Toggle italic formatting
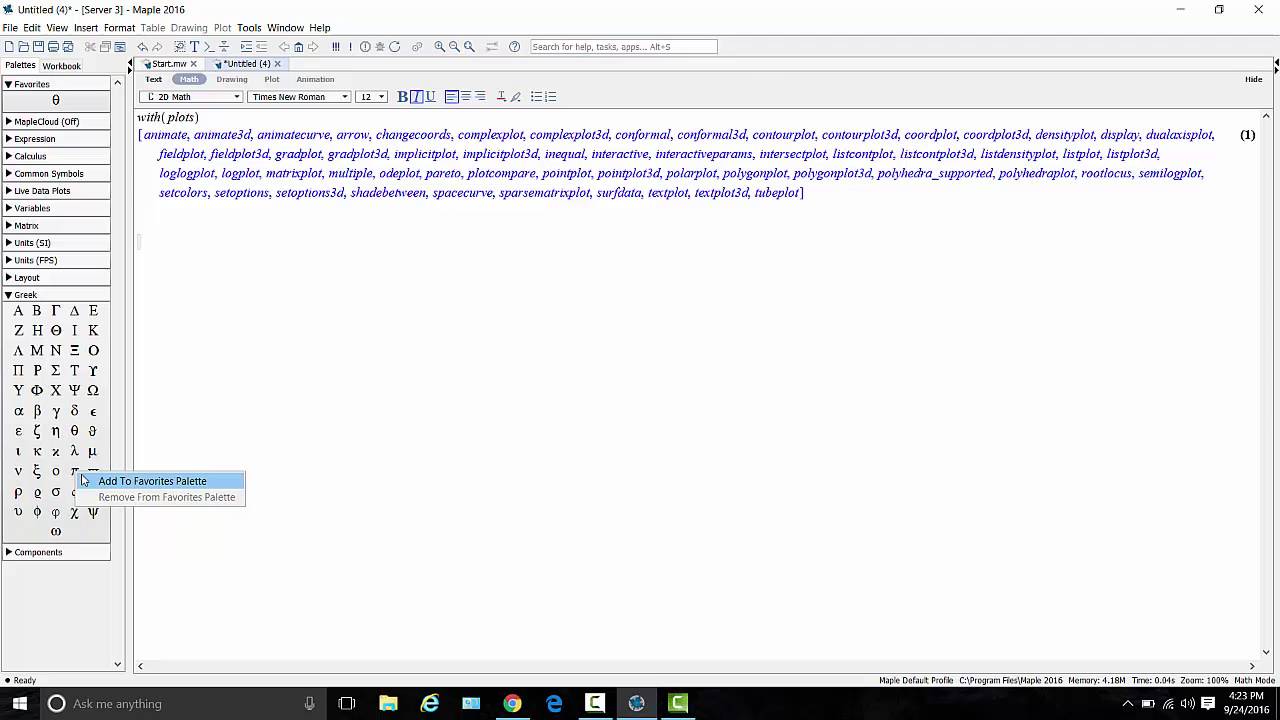1280x720 pixels. pos(416,97)
